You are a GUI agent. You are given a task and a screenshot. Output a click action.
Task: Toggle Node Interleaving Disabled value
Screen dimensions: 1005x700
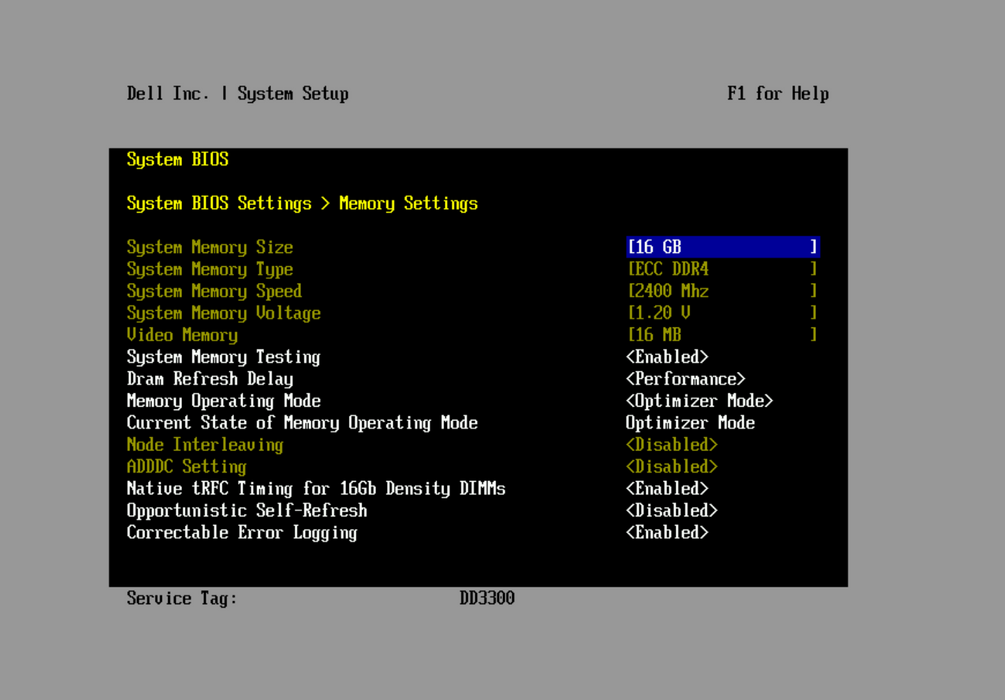tap(671, 445)
